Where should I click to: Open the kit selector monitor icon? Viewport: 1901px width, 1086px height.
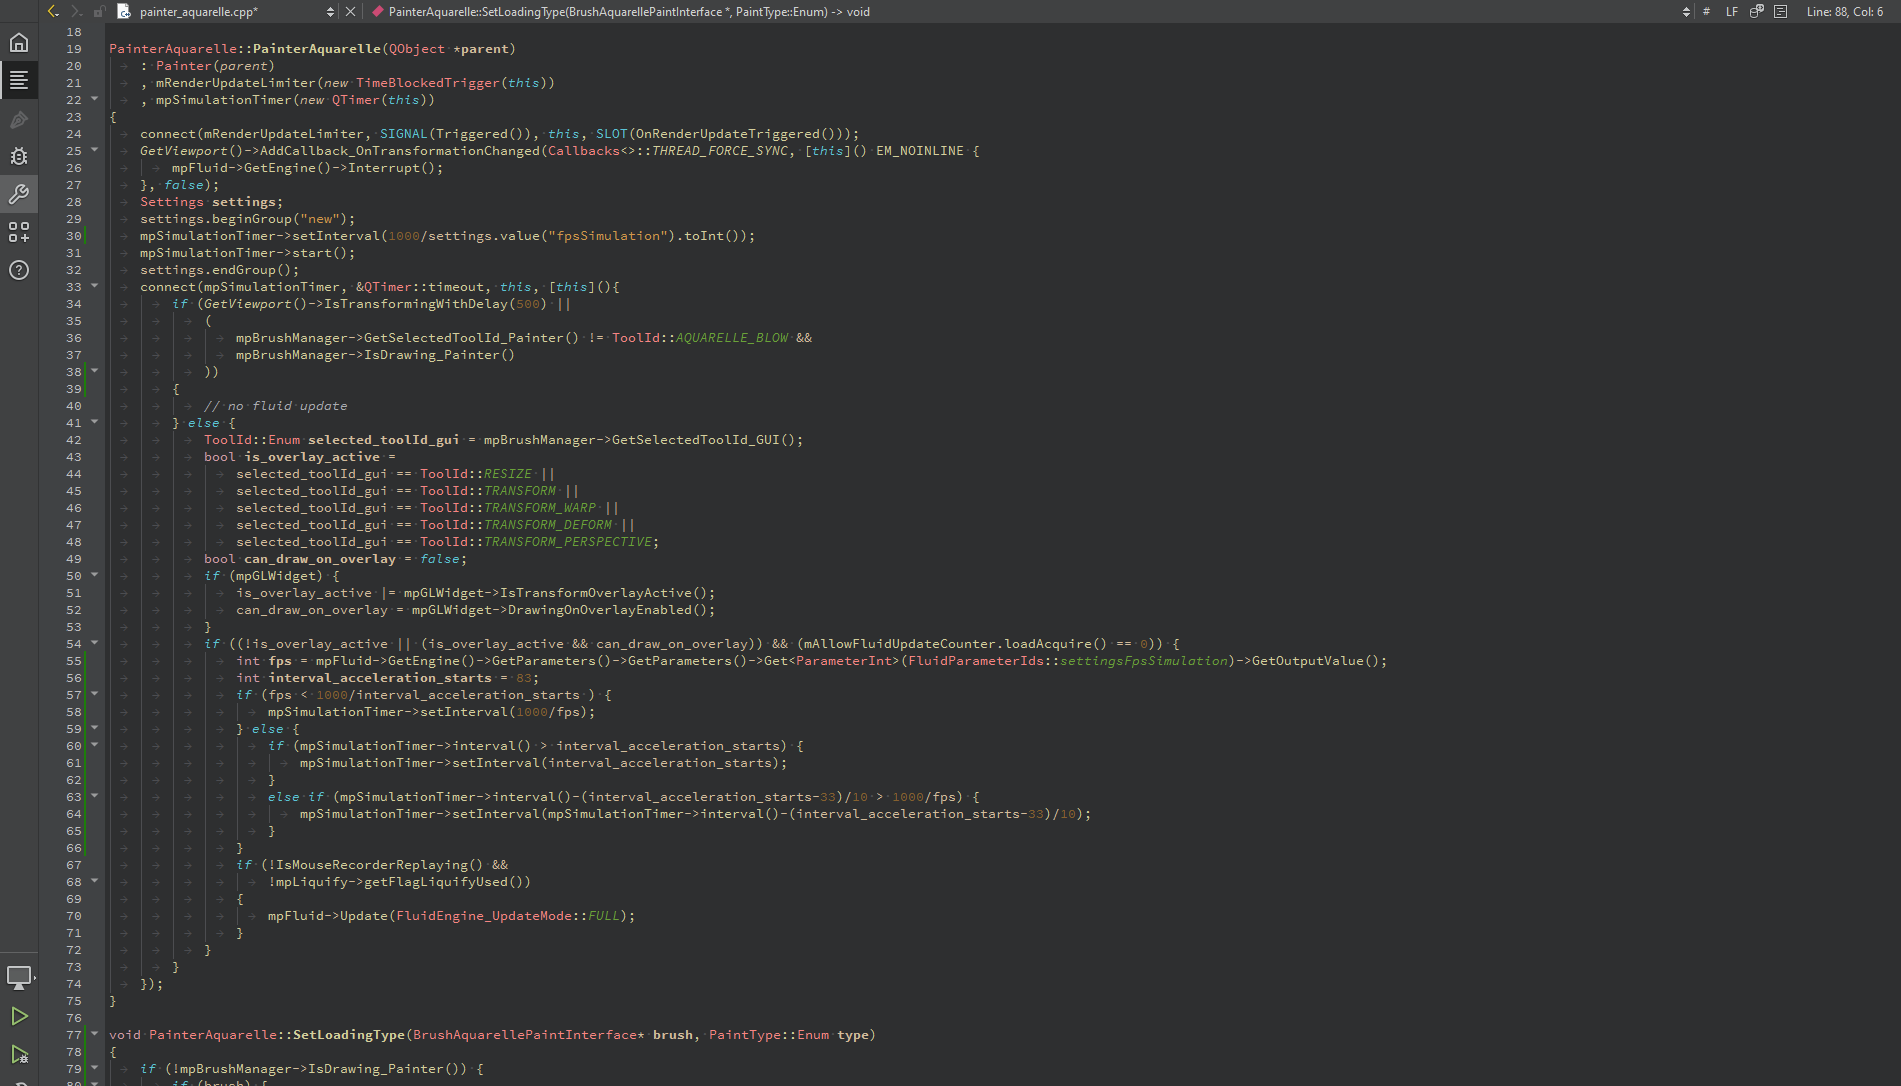point(19,977)
